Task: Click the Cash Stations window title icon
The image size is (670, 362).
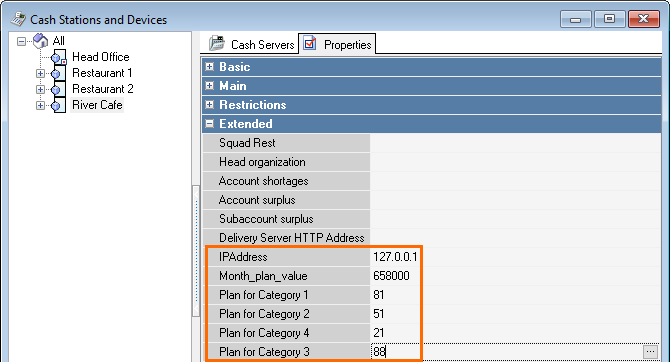Action: point(18,19)
